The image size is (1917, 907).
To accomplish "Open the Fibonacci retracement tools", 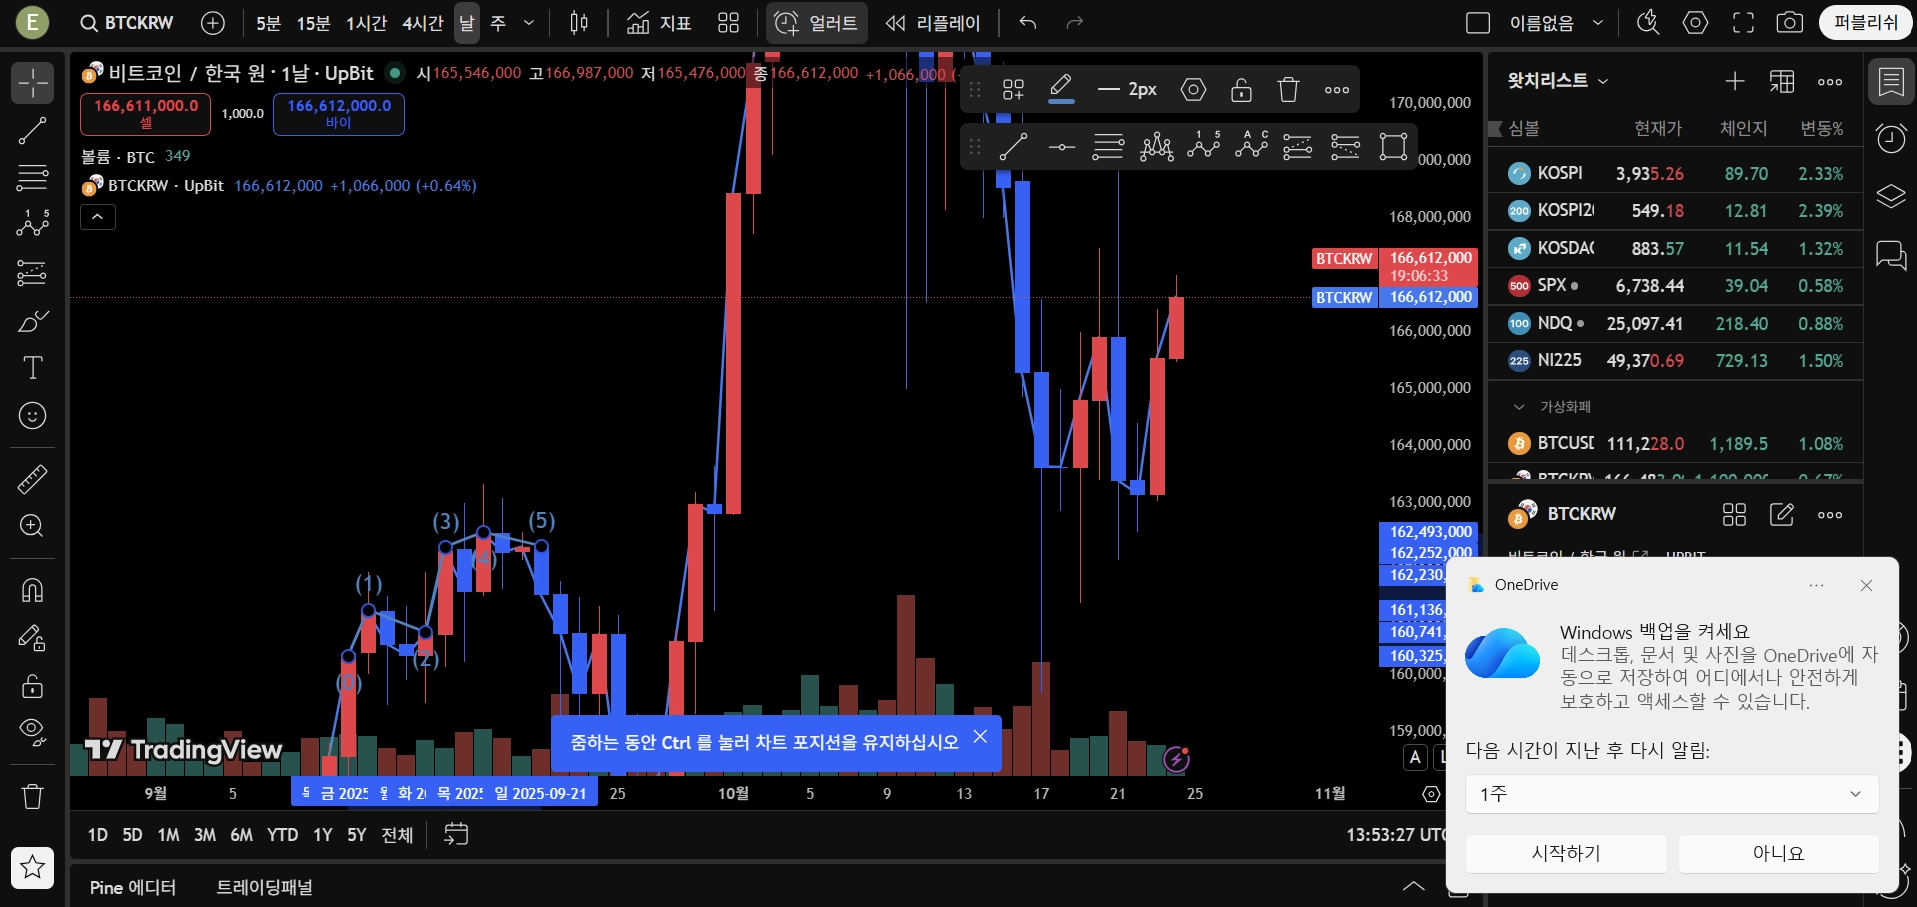I will tap(32, 178).
